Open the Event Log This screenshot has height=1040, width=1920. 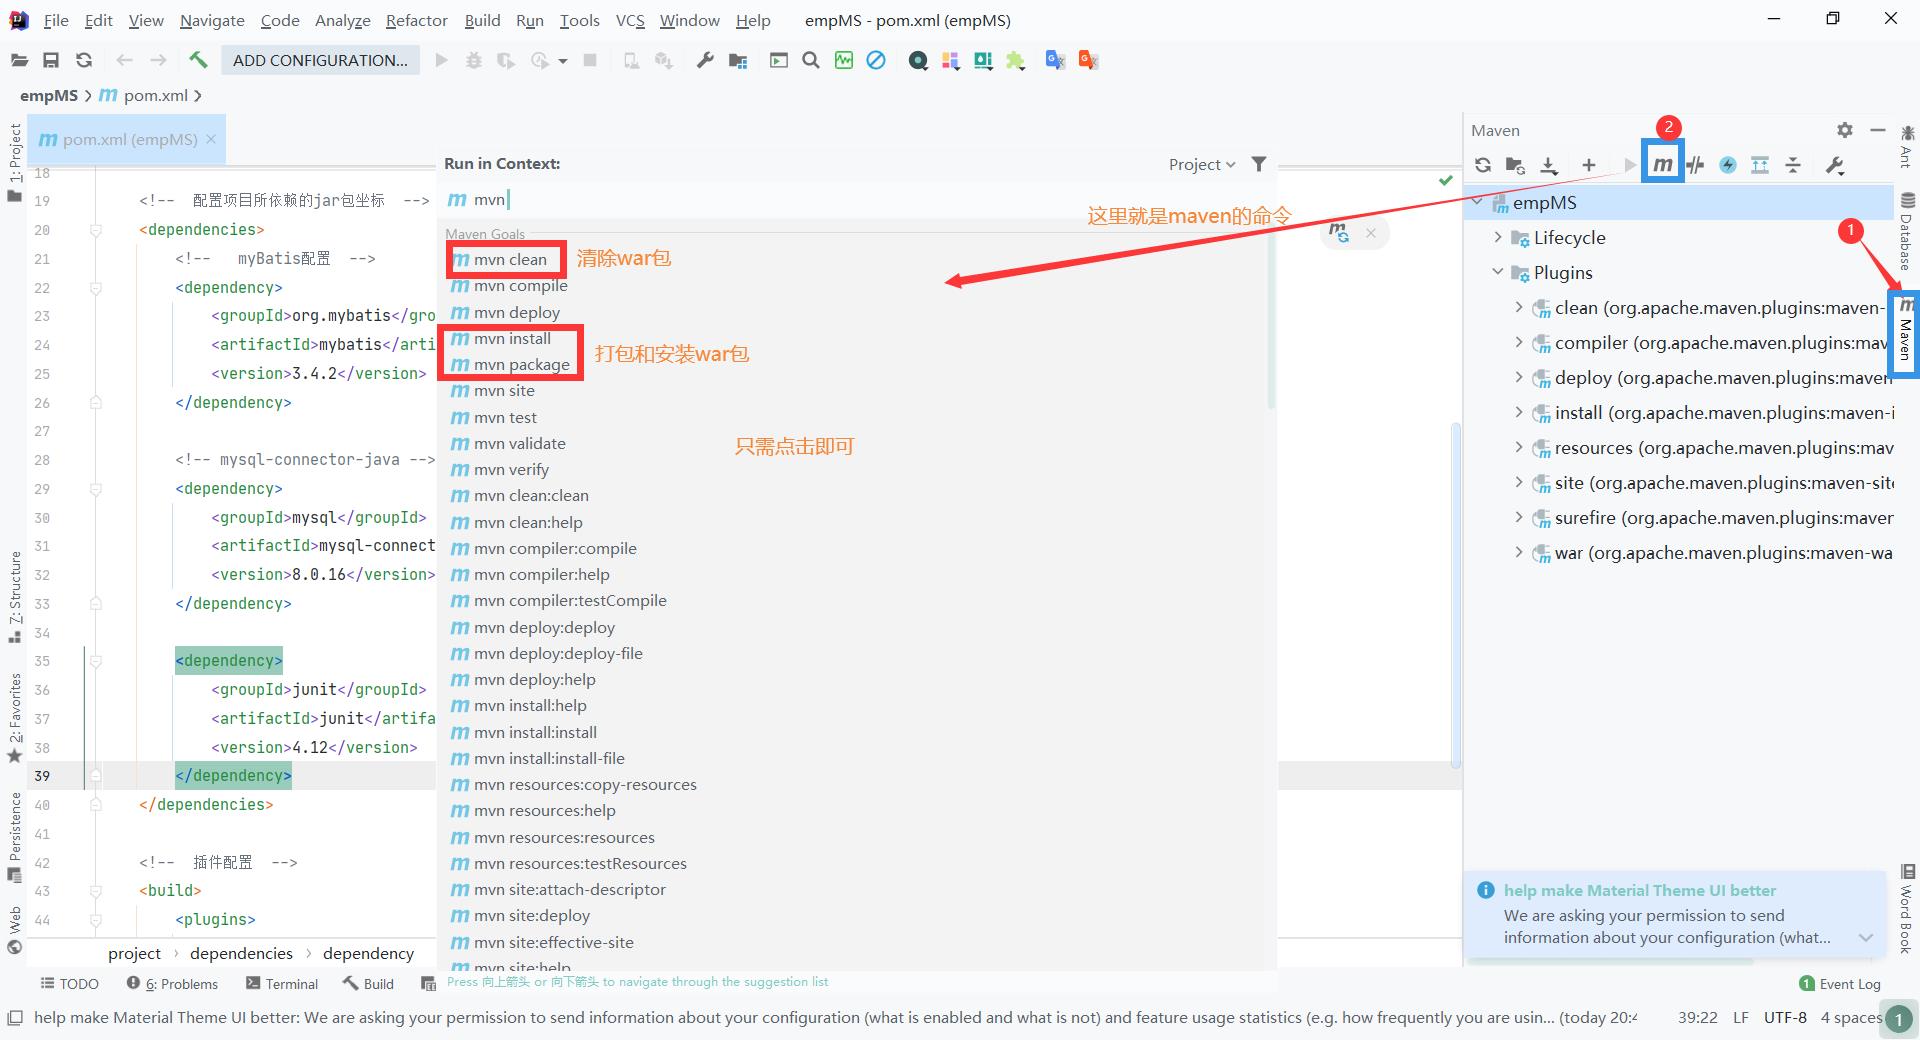coord(1840,984)
